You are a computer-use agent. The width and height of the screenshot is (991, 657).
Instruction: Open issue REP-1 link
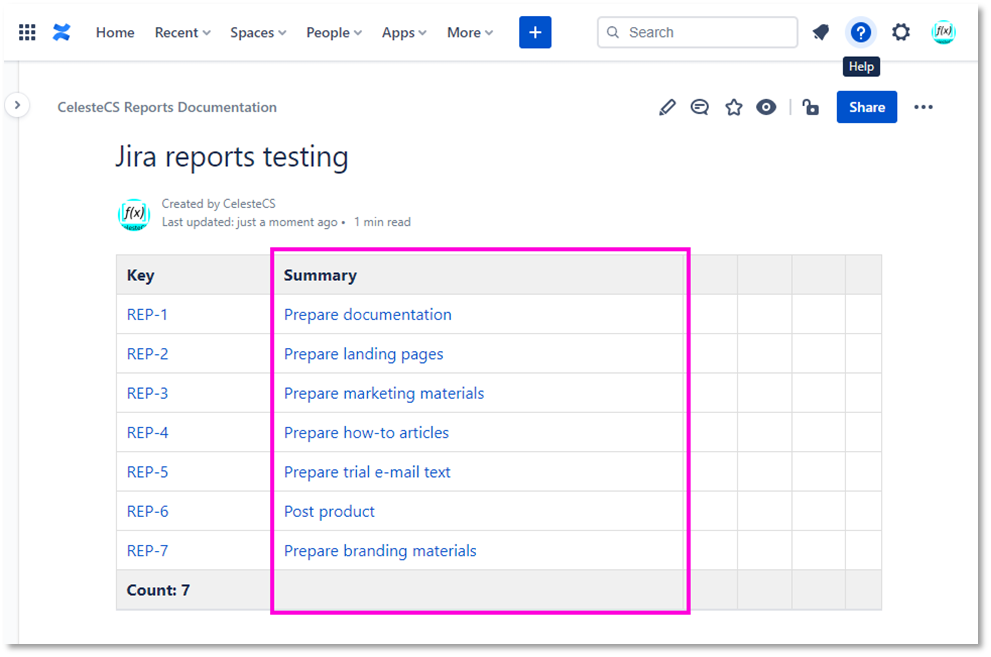pos(147,315)
